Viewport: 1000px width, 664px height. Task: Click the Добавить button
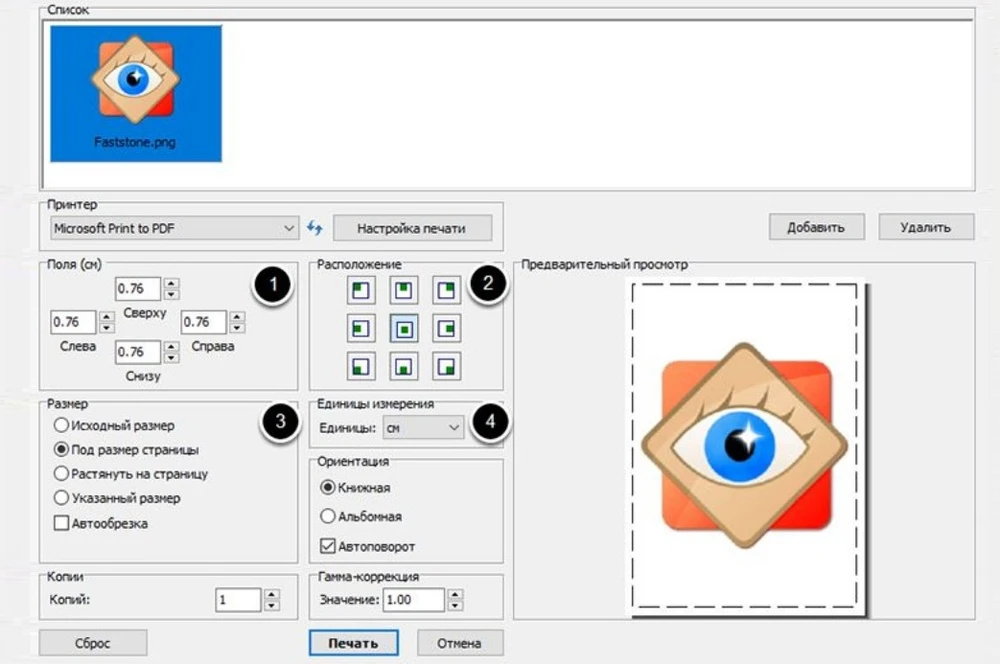tap(816, 227)
